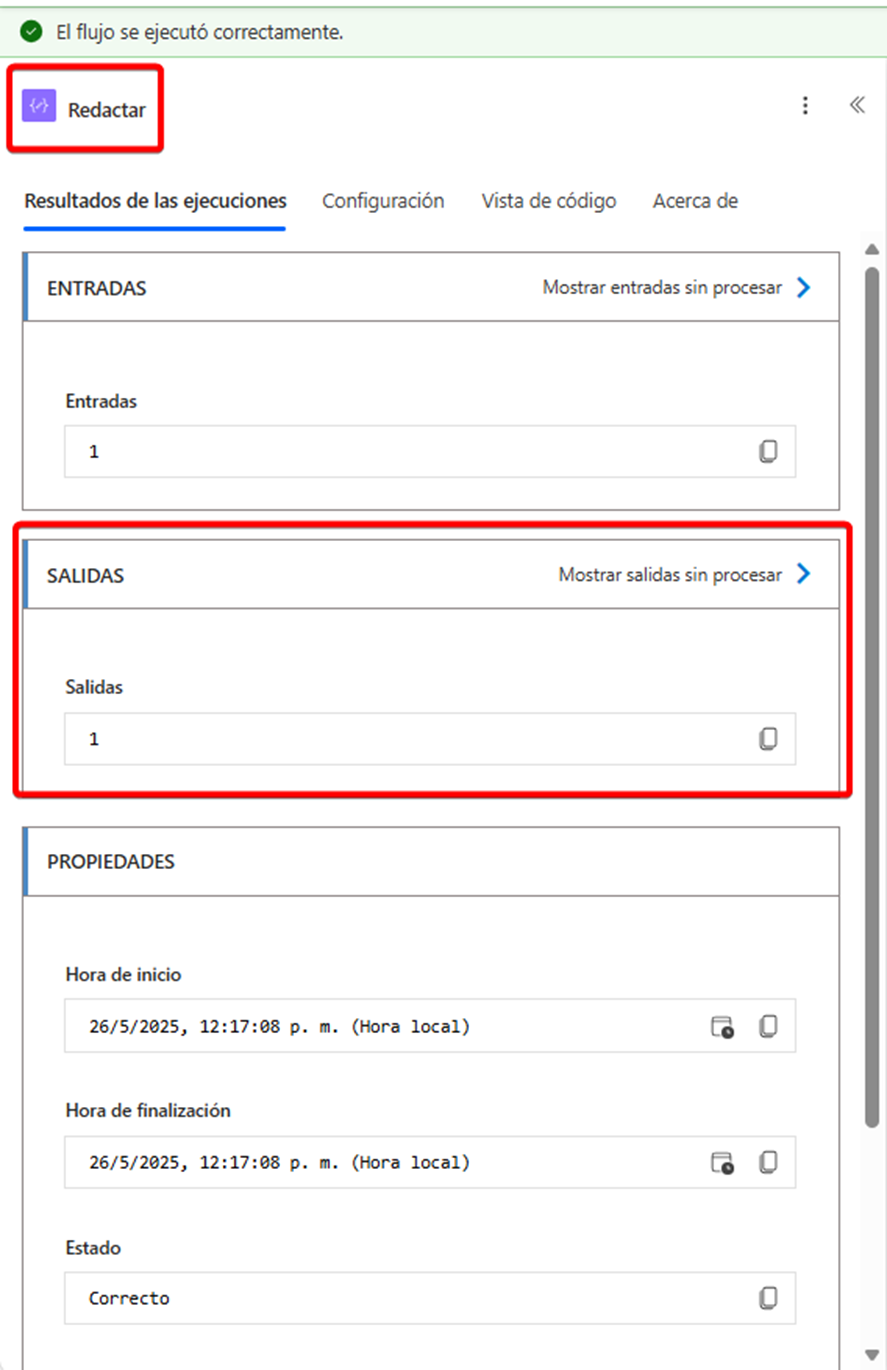
Task: Copy the Hora de finalización value
Action: [767, 1162]
